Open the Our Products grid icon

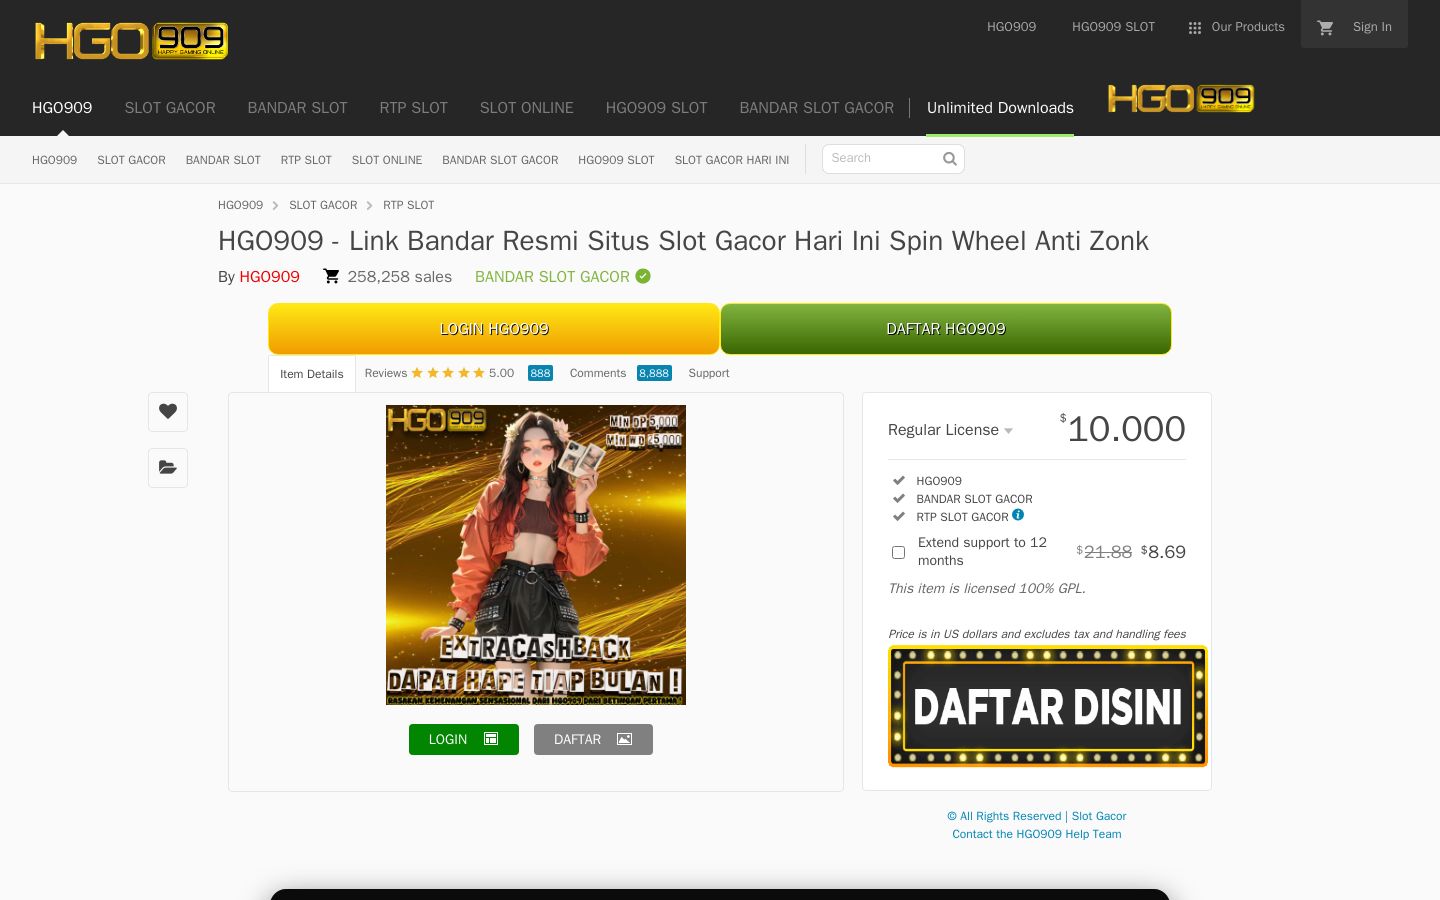click(1194, 28)
